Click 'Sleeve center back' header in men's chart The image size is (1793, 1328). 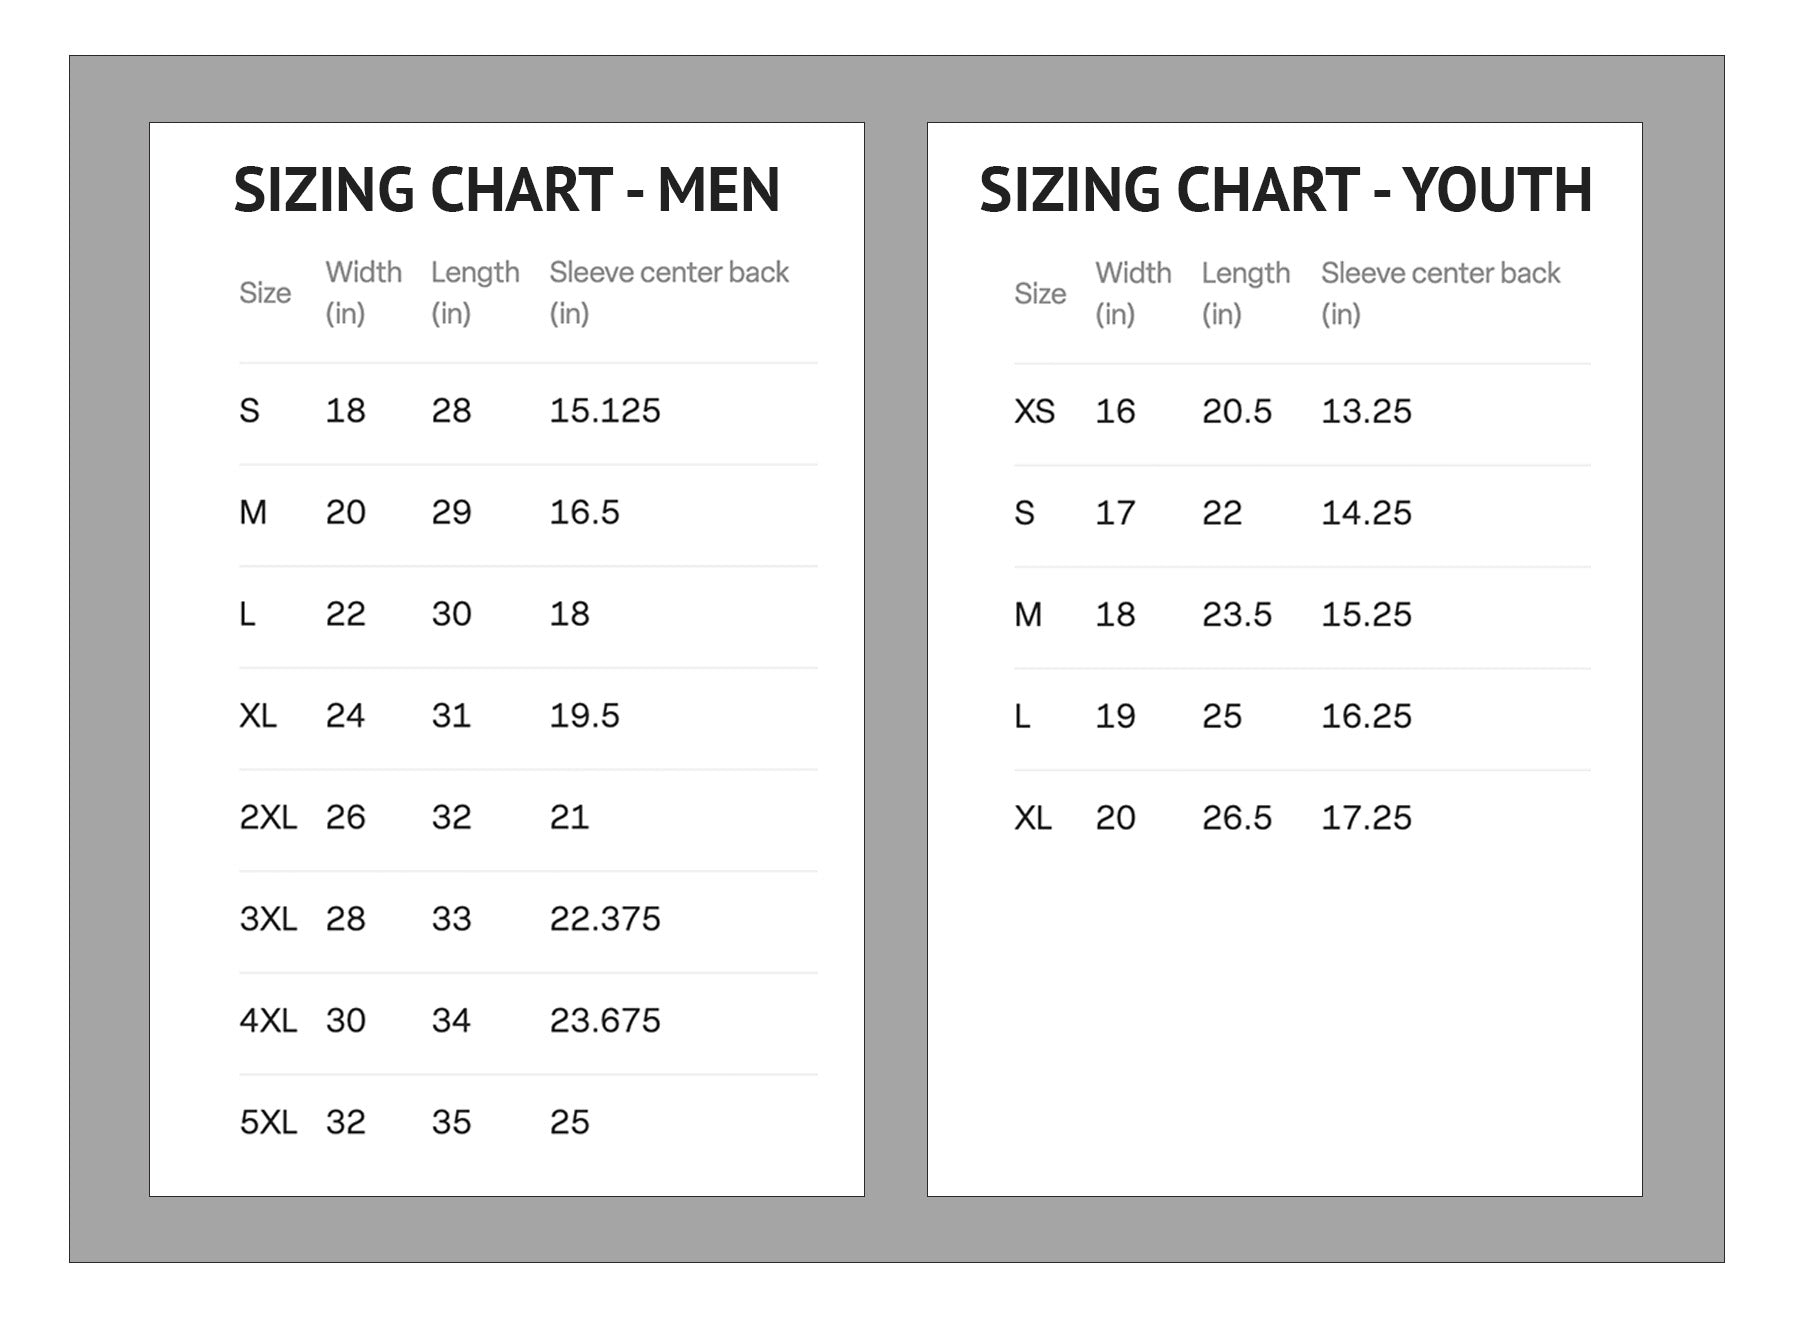[x=668, y=273]
